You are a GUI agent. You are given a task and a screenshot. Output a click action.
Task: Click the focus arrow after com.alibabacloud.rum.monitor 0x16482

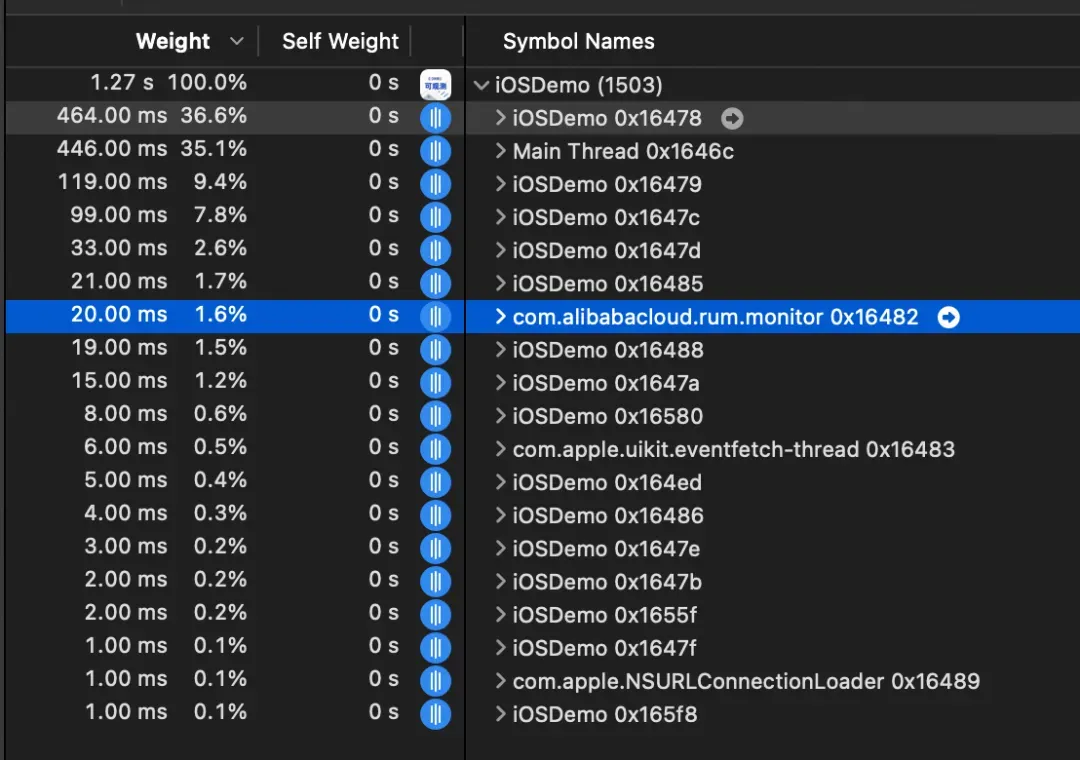[948, 317]
